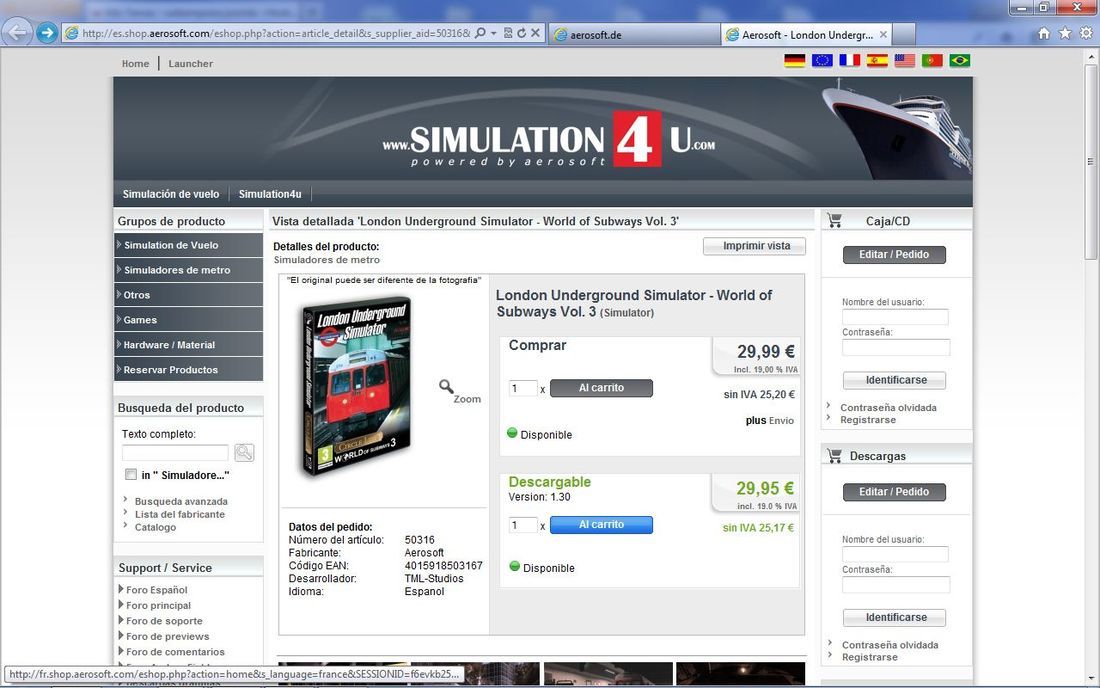This screenshot has height=688, width=1100.
Task: Open browser Tools gear icon
Action: click(1086, 33)
